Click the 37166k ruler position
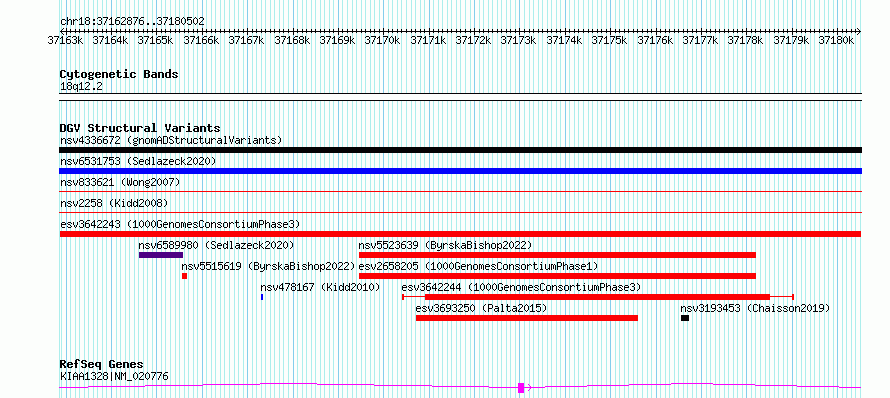Screen dimensions: 890x398 point(201,40)
